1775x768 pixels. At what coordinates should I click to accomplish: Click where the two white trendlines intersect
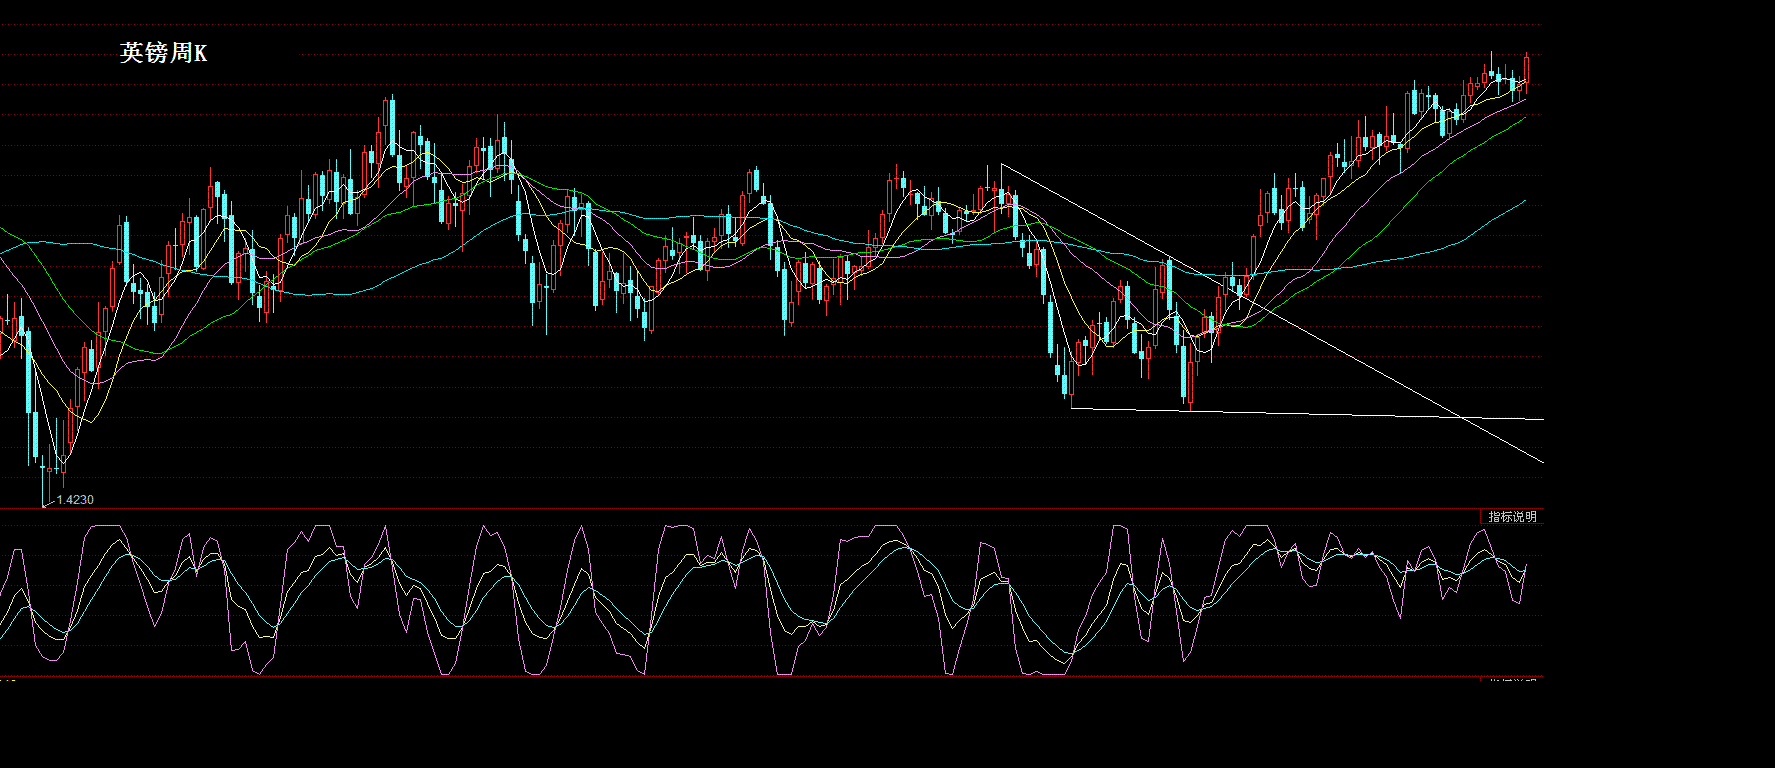tap(1462, 417)
